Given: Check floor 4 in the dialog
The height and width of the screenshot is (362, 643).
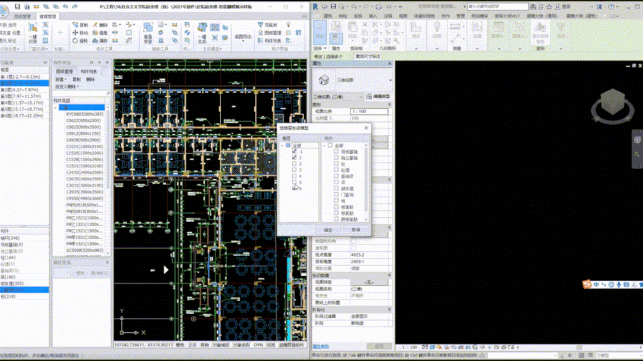Looking at the screenshot, I should [294, 176].
